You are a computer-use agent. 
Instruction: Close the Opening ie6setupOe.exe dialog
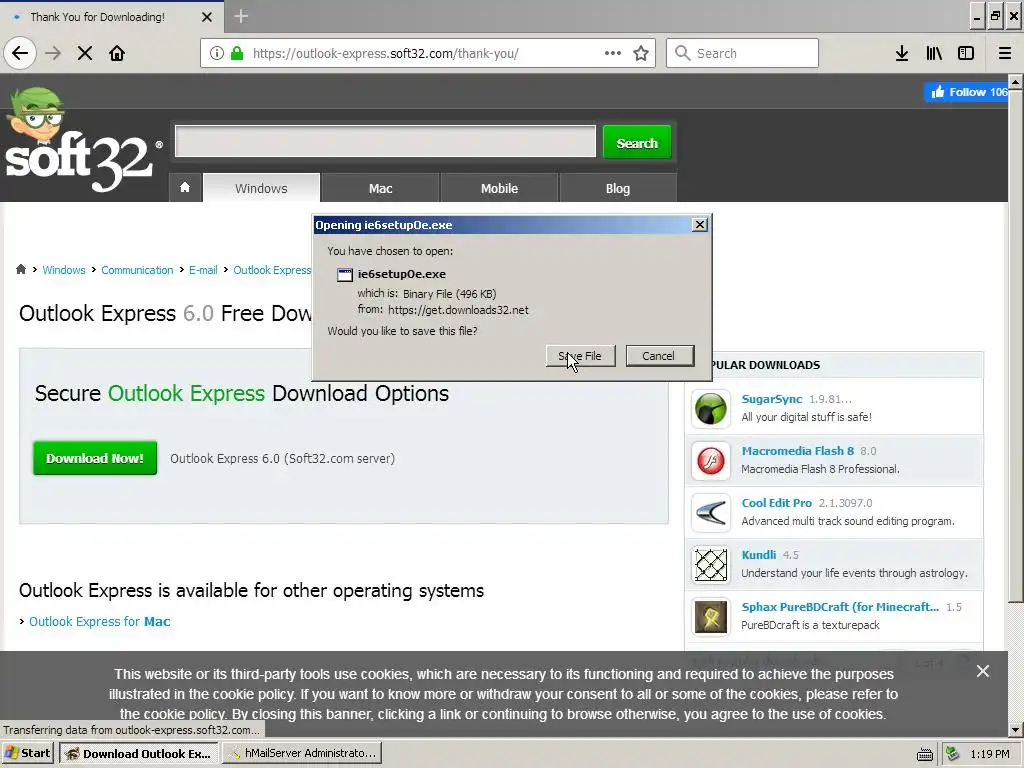(699, 225)
